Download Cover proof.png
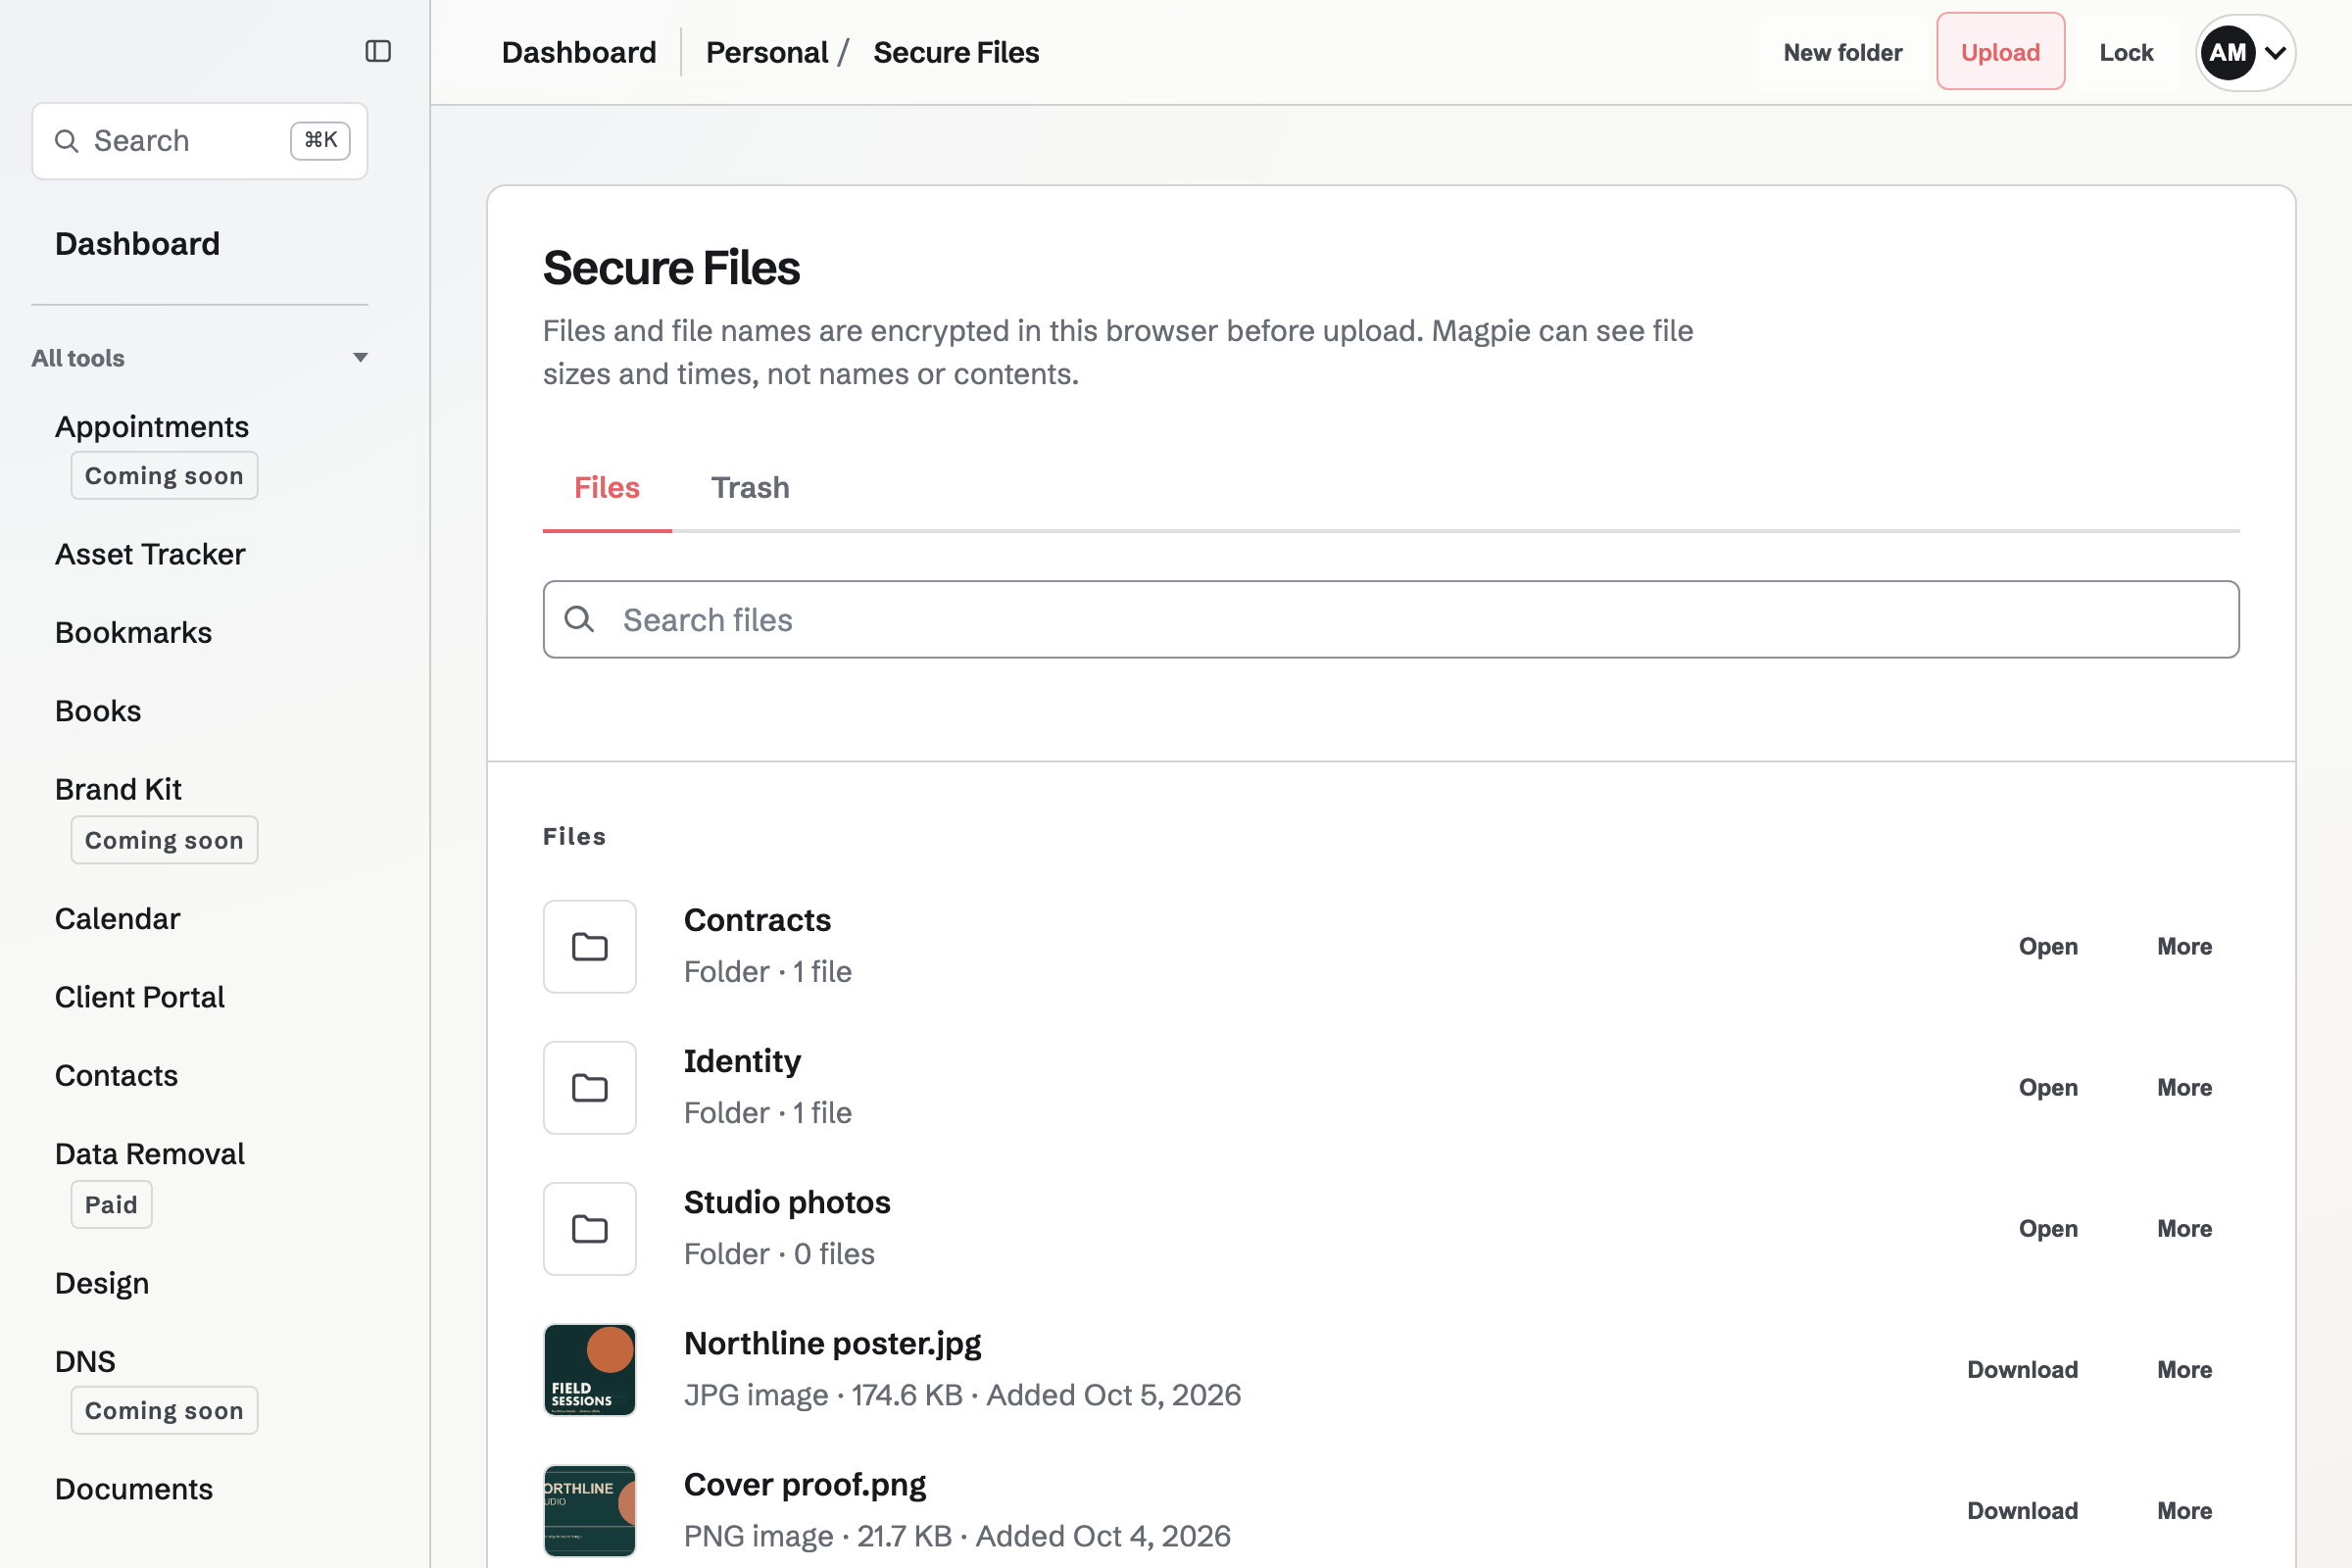 pyautogui.click(x=2022, y=1510)
